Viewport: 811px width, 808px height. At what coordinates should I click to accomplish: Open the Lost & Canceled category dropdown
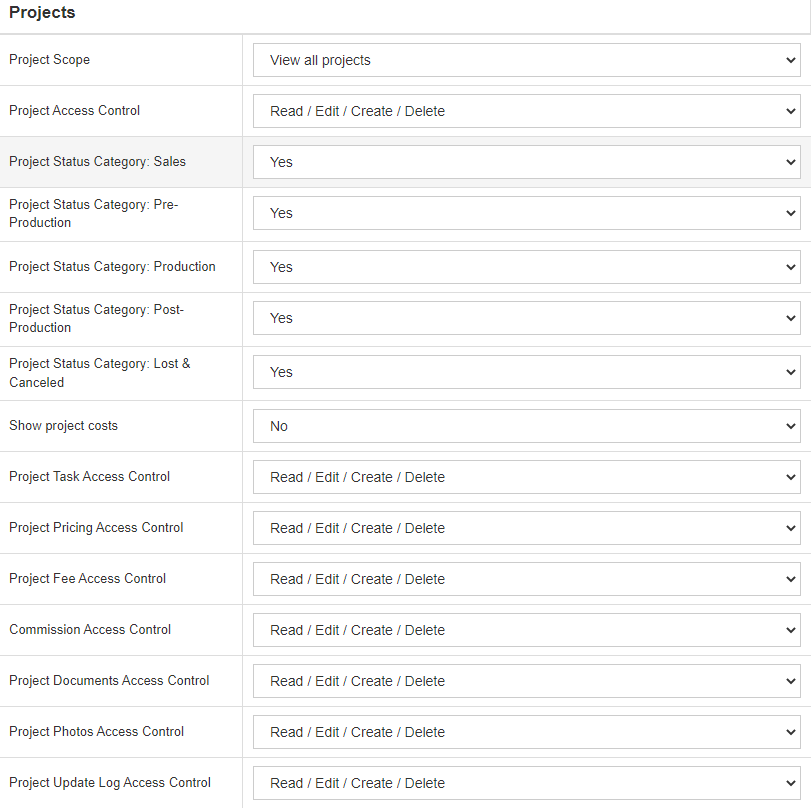tap(525, 372)
